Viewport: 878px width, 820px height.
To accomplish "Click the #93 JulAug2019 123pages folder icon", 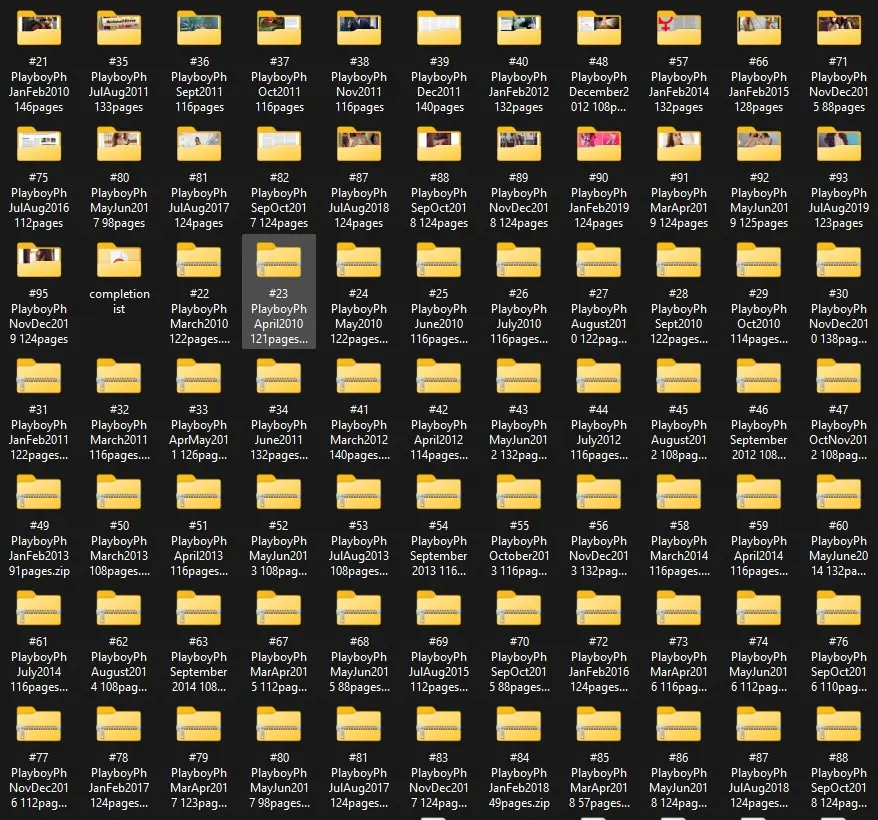I will [x=839, y=145].
